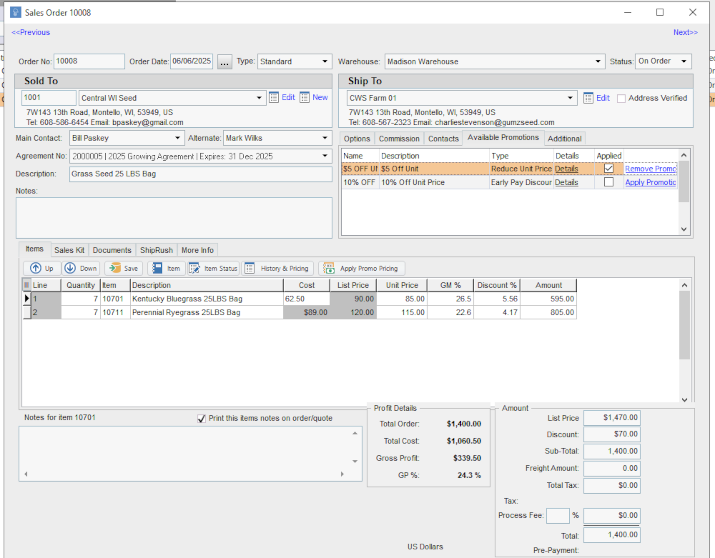Switch to the Options tab
Image resolution: width=715 pixels, height=558 pixels.
(x=357, y=139)
